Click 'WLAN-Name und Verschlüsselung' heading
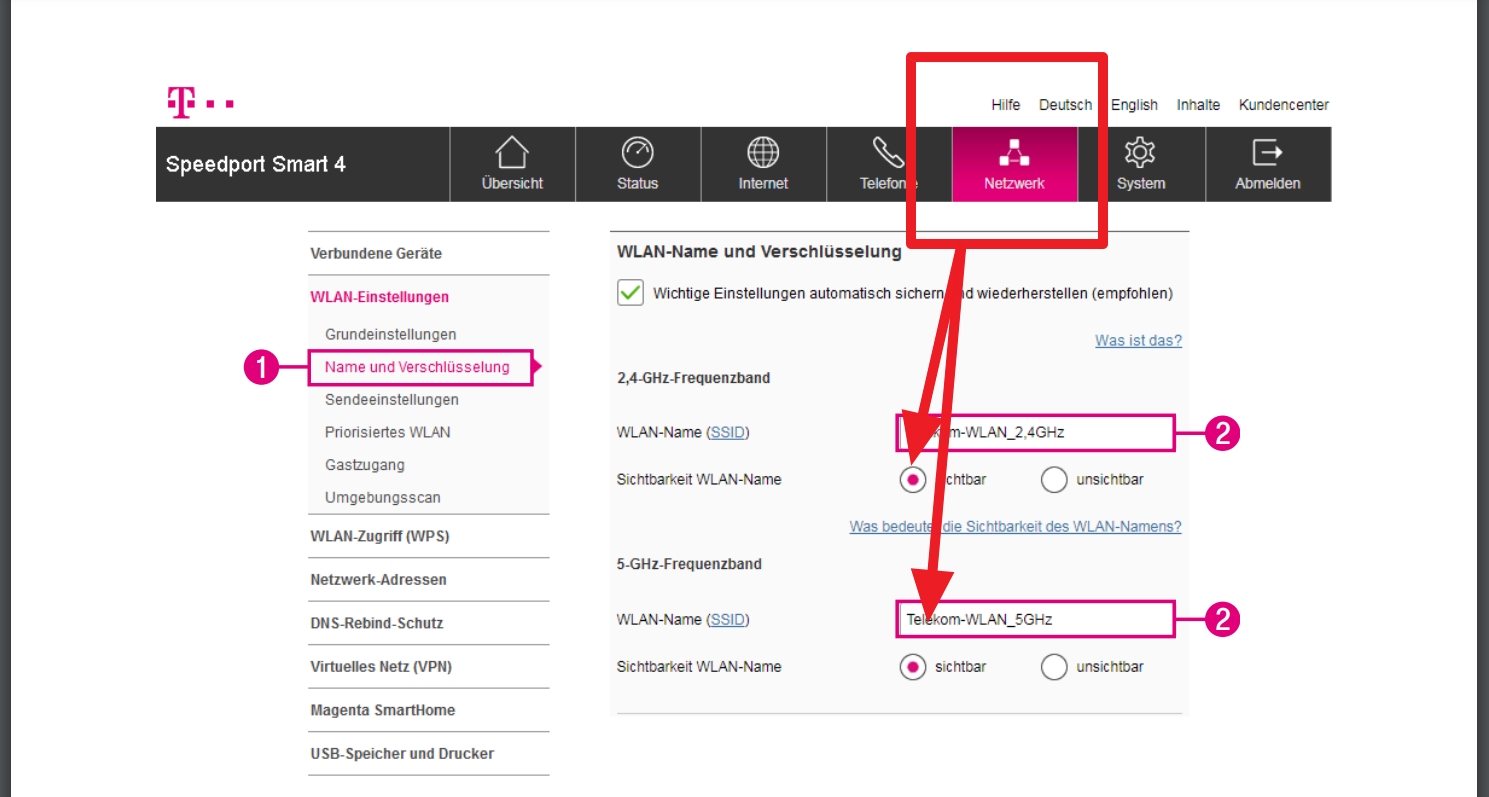Screen dimensions: 1489x797 click(x=759, y=253)
